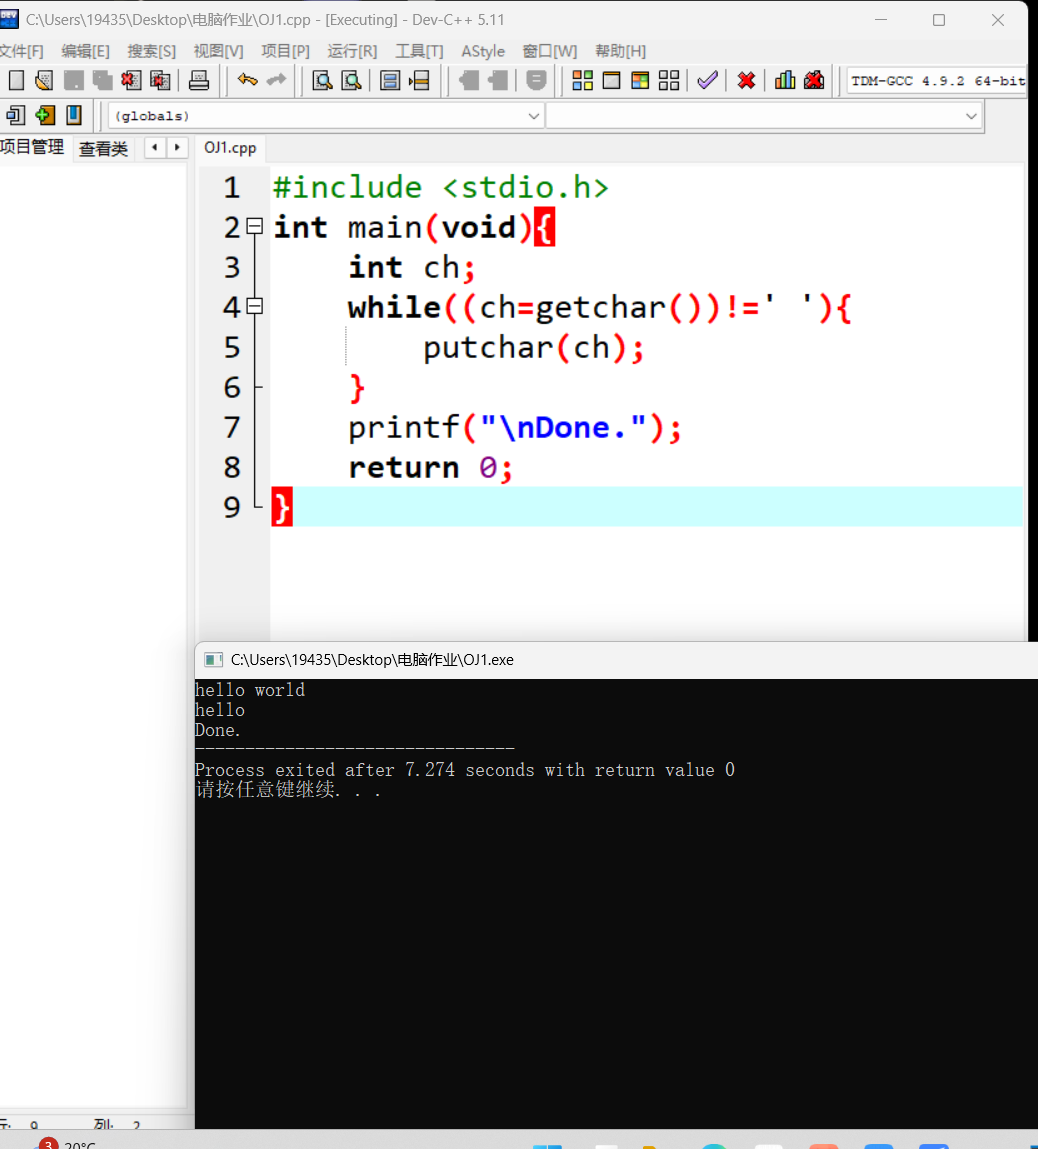Switch to the 项目管理 panel tab
Screen dimensions: 1038x1149
(x=33, y=147)
